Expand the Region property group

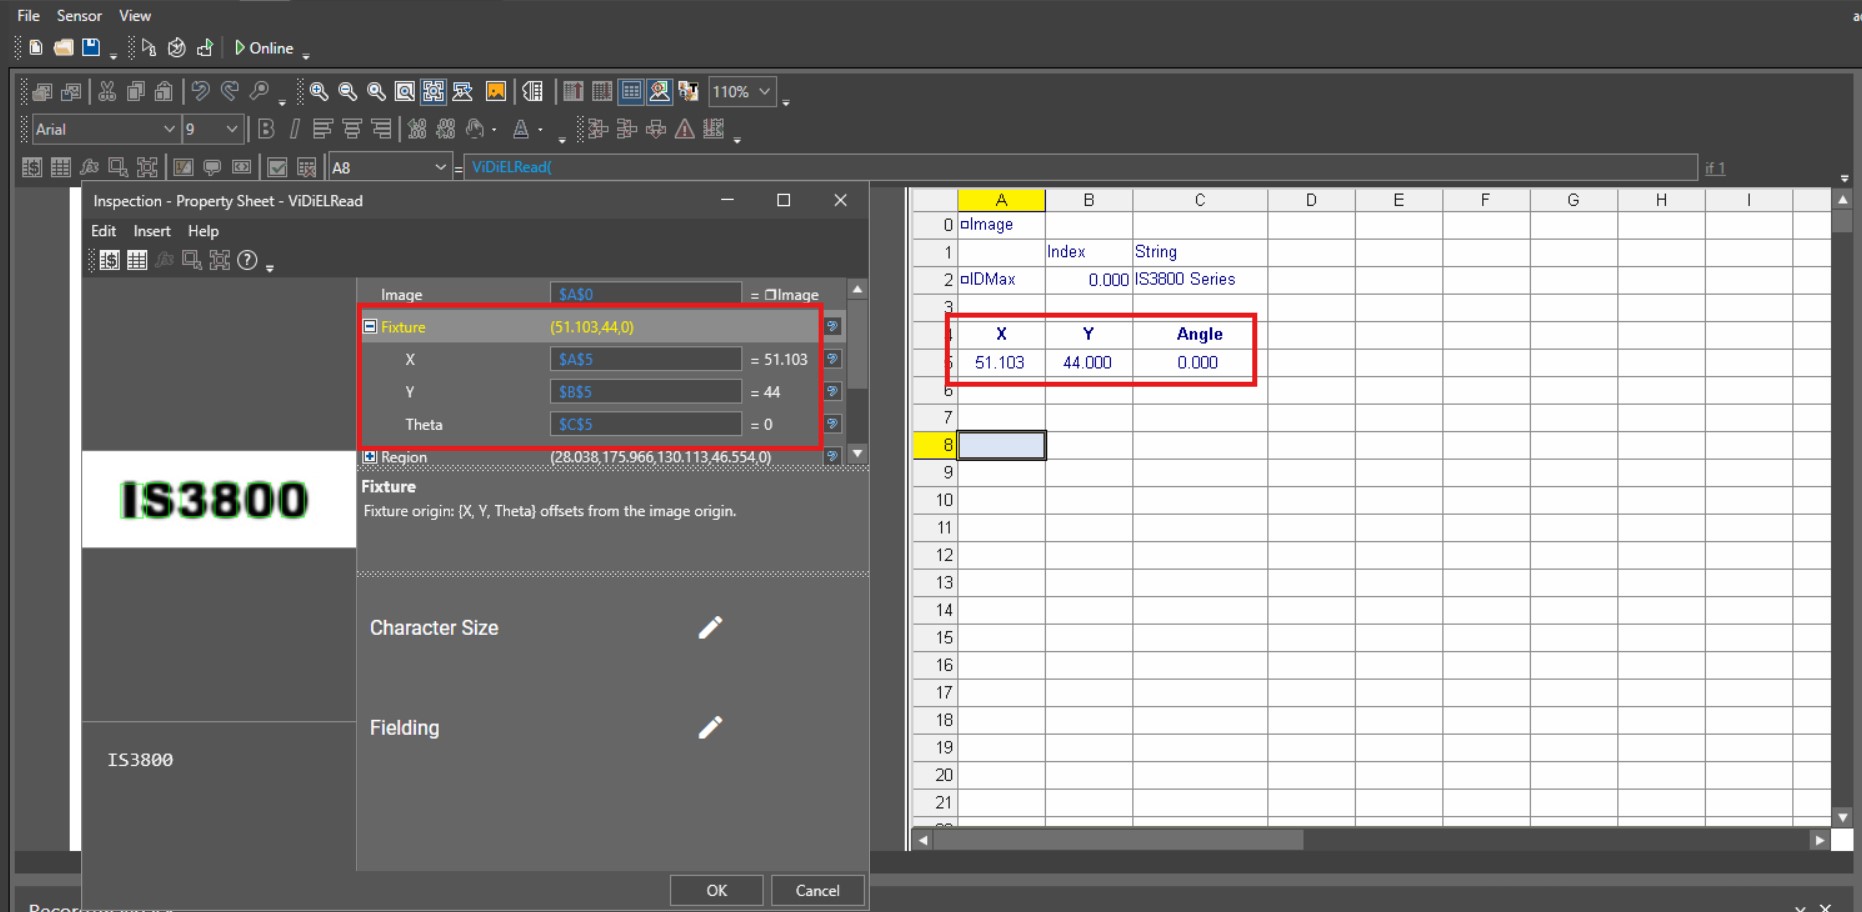pos(369,457)
